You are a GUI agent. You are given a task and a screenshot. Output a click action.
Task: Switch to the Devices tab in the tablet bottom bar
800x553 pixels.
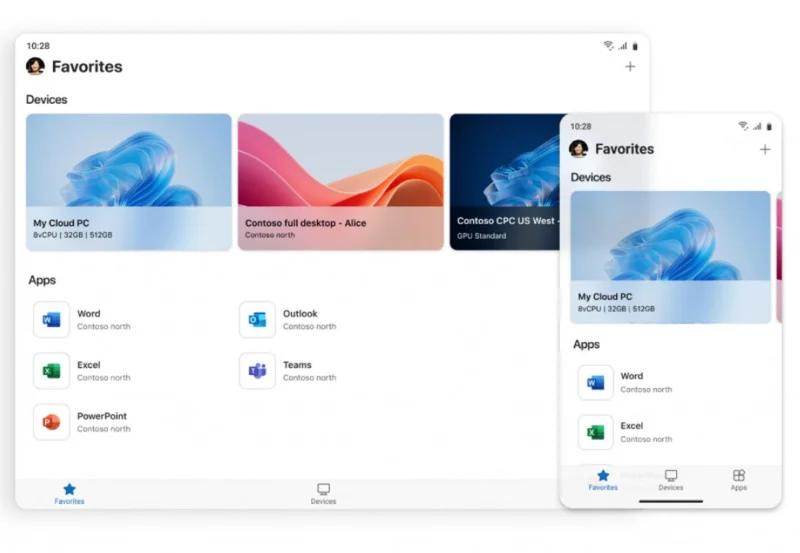tap(323, 494)
